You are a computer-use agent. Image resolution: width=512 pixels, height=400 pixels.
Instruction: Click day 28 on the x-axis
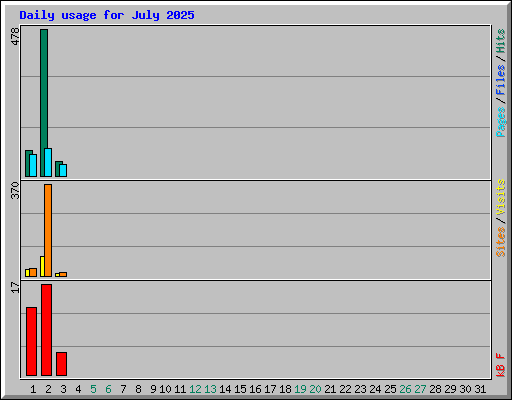(435, 389)
